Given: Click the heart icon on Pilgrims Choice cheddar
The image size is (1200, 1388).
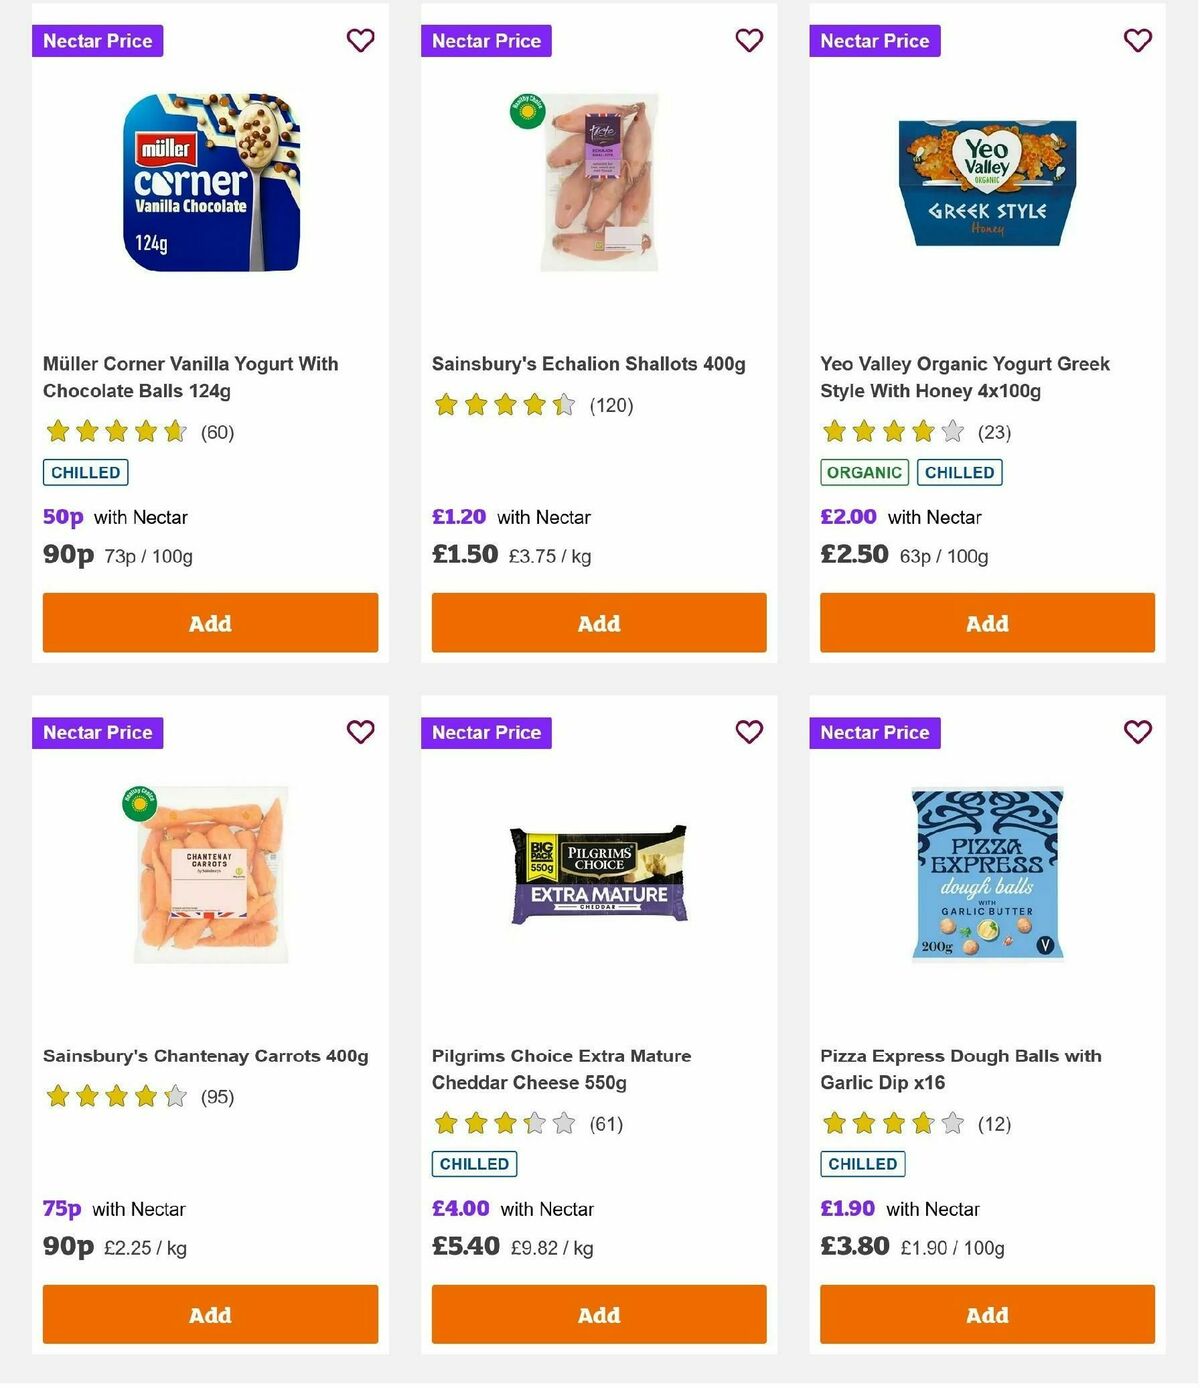Looking at the screenshot, I should [x=749, y=732].
